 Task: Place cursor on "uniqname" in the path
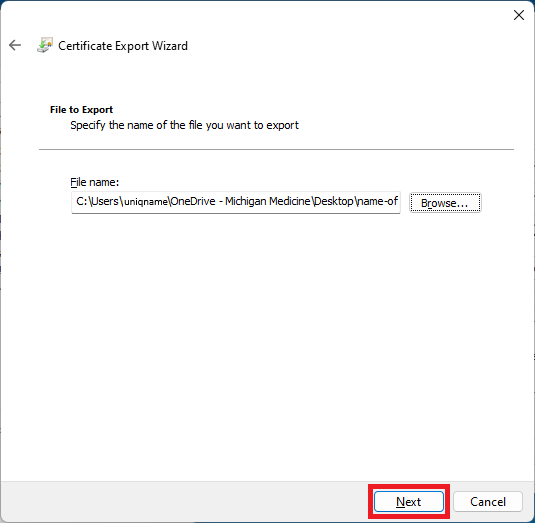(145, 202)
